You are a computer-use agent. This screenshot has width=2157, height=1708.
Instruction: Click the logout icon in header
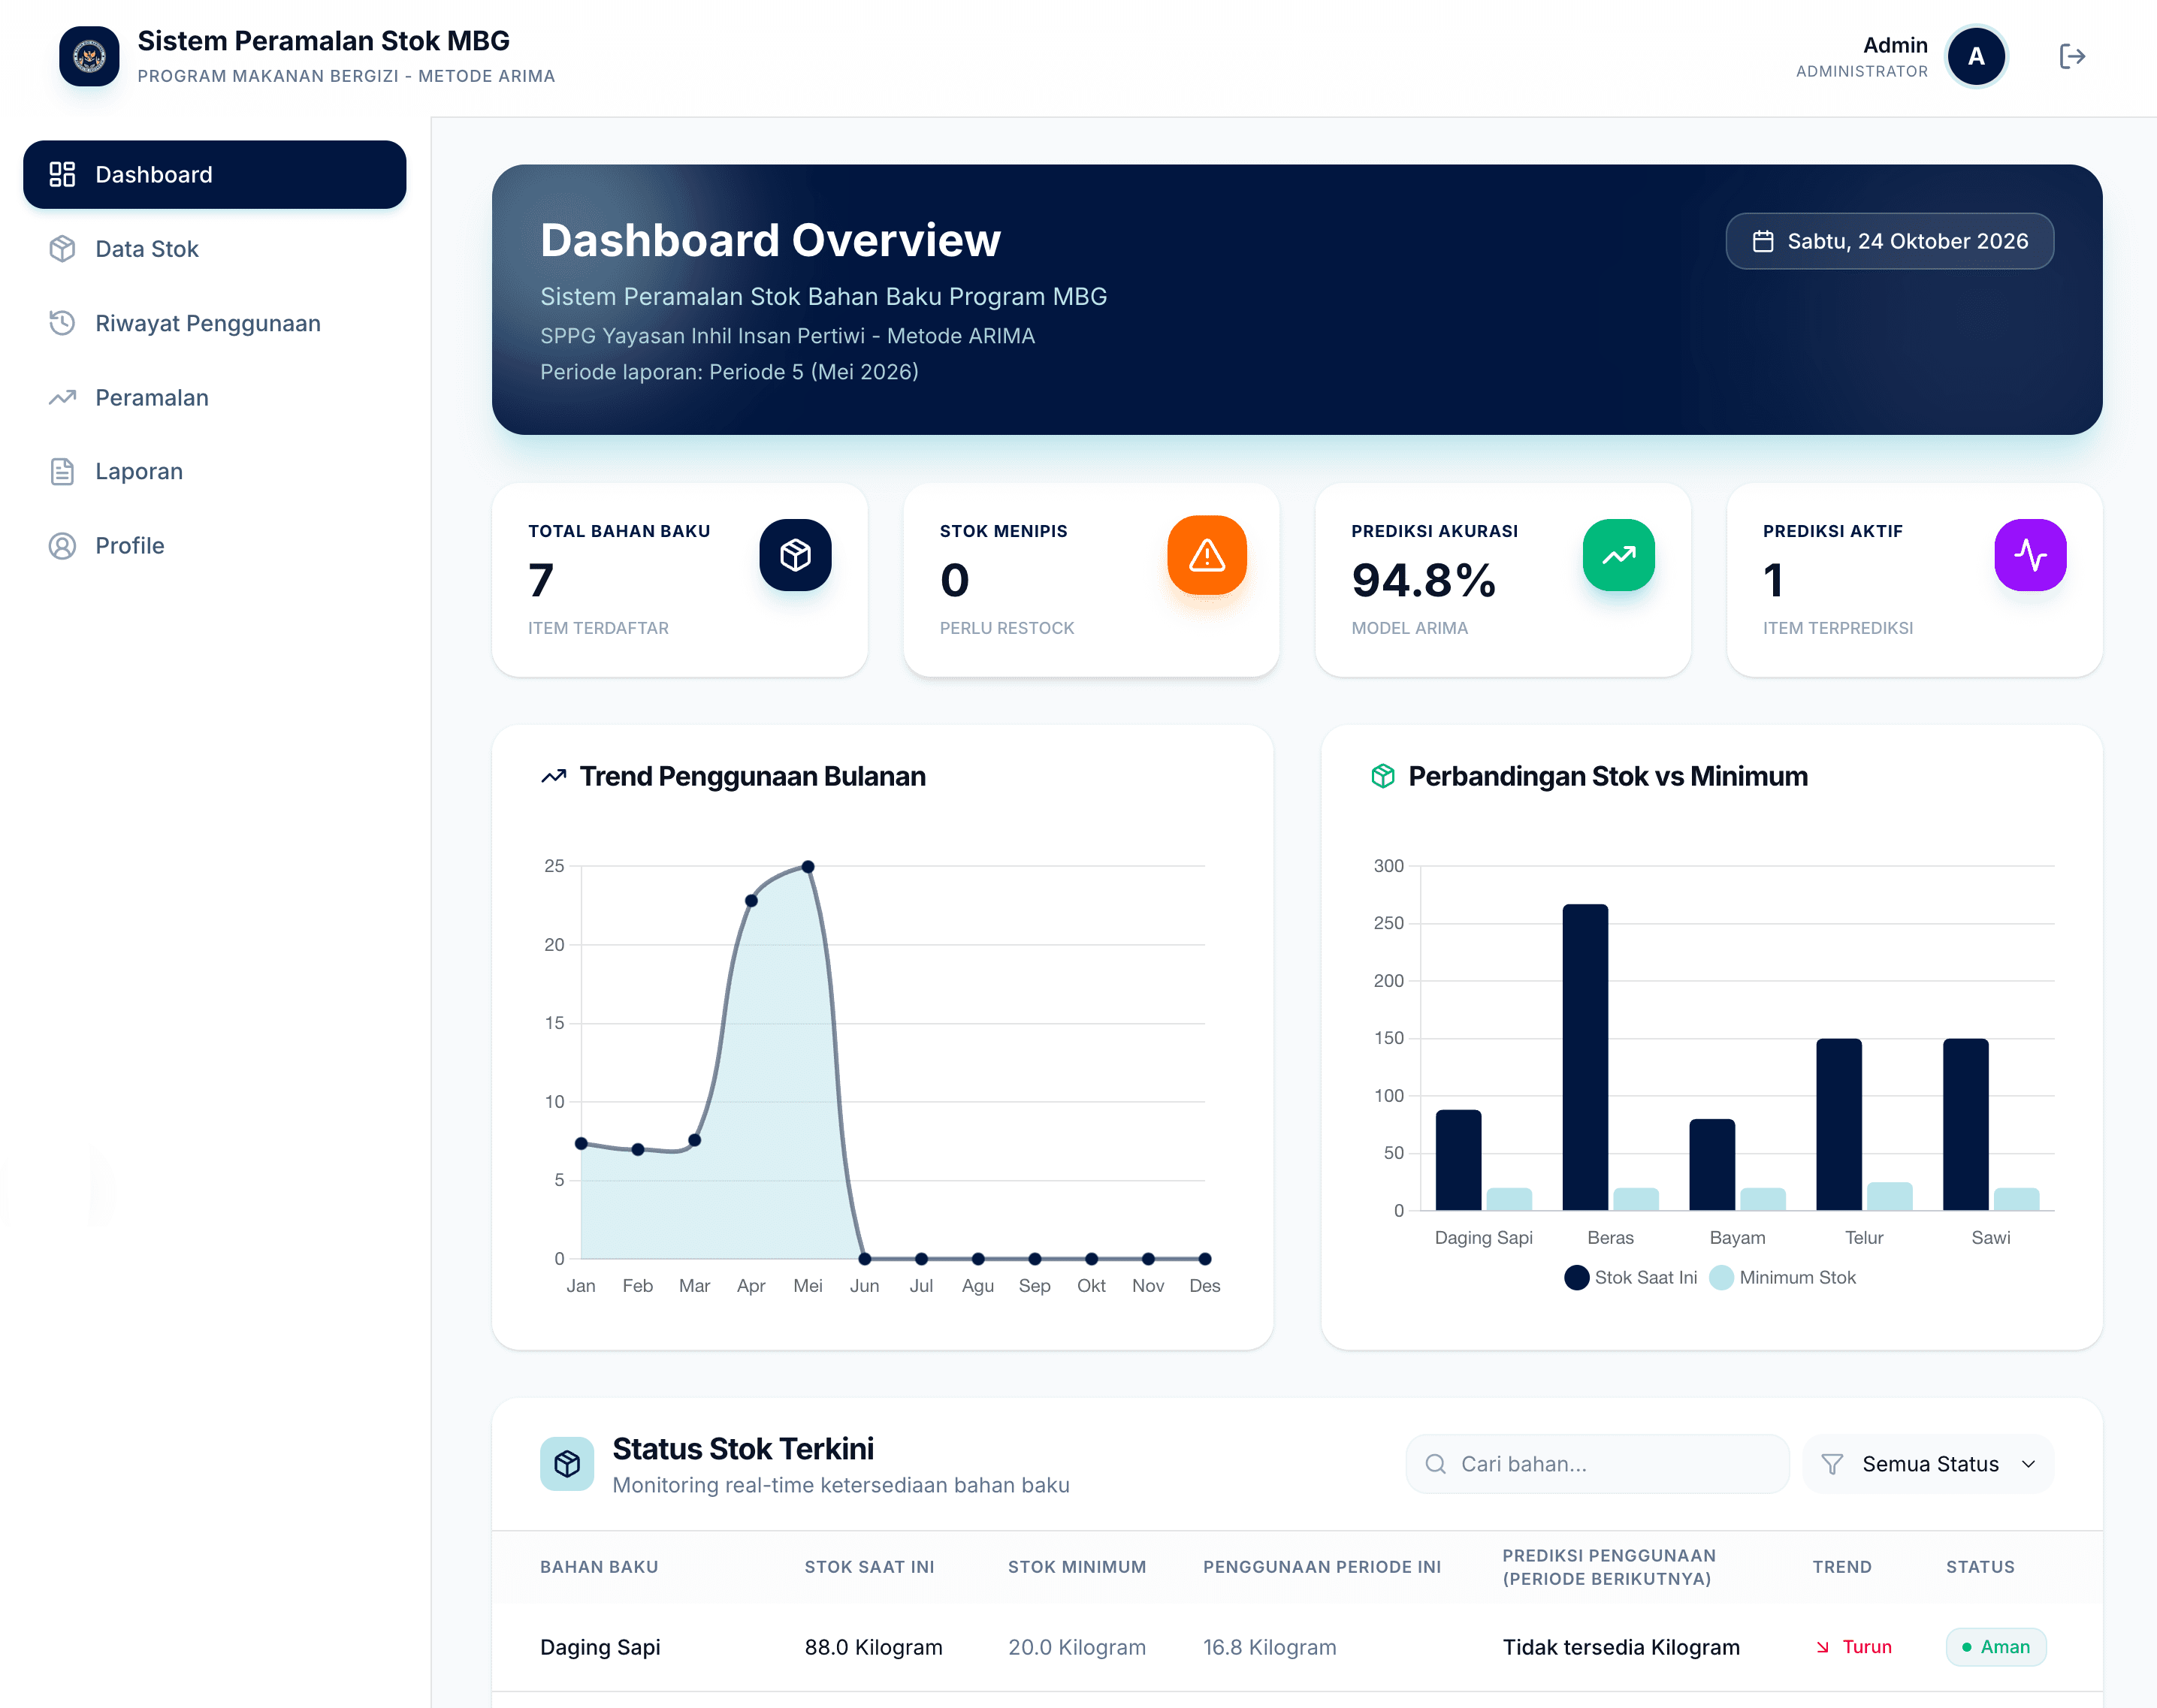(x=2072, y=57)
